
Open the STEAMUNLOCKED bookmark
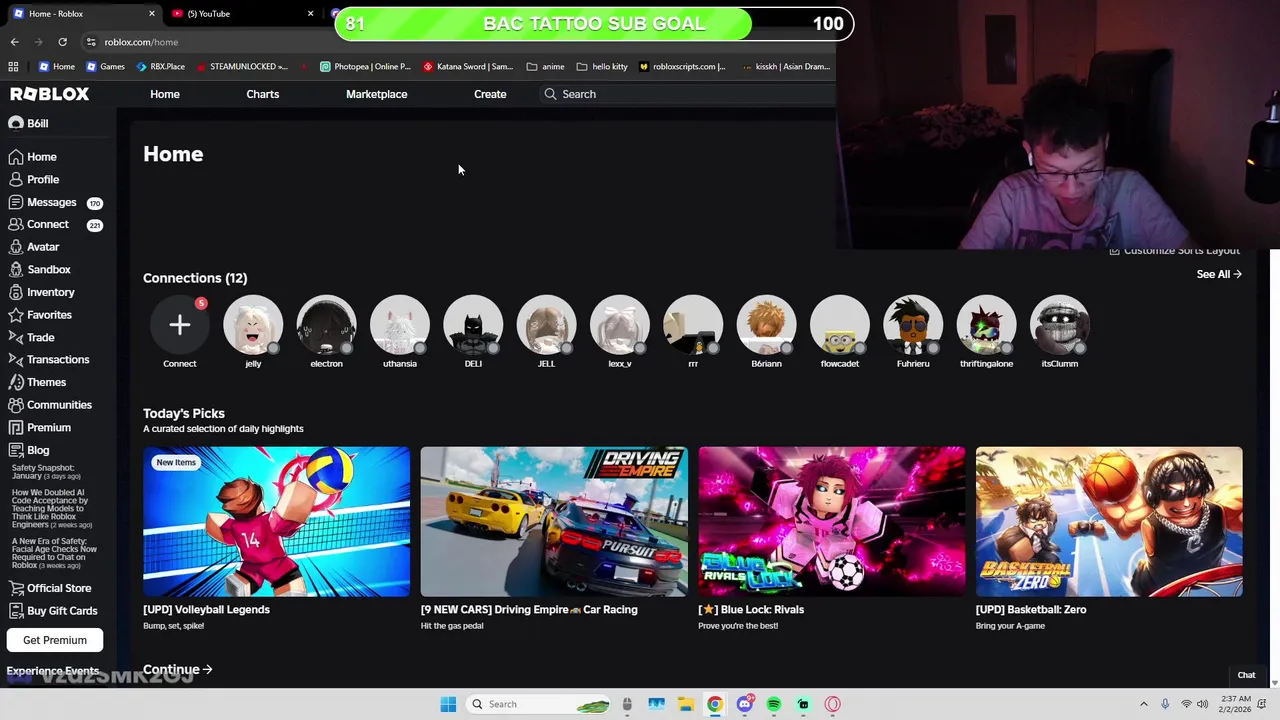(242, 67)
